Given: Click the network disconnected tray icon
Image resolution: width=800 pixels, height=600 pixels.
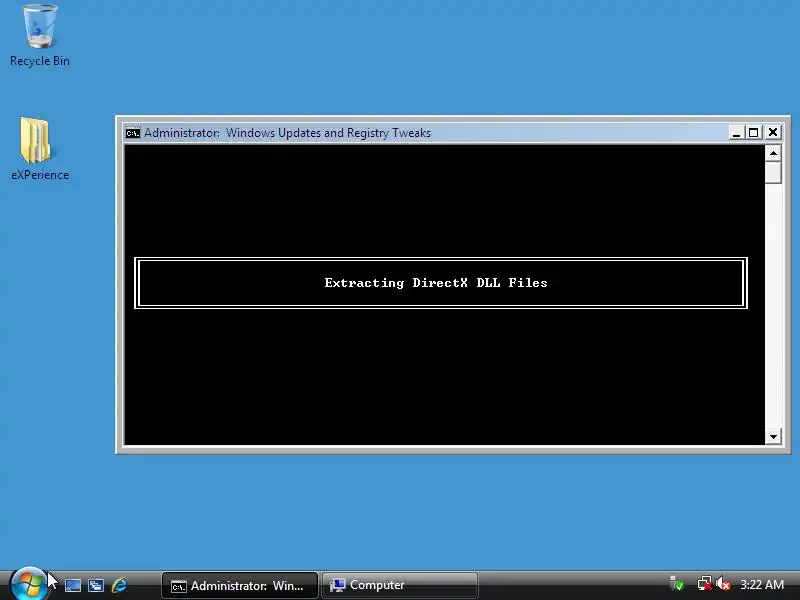Looking at the screenshot, I should [x=705, y=584].
